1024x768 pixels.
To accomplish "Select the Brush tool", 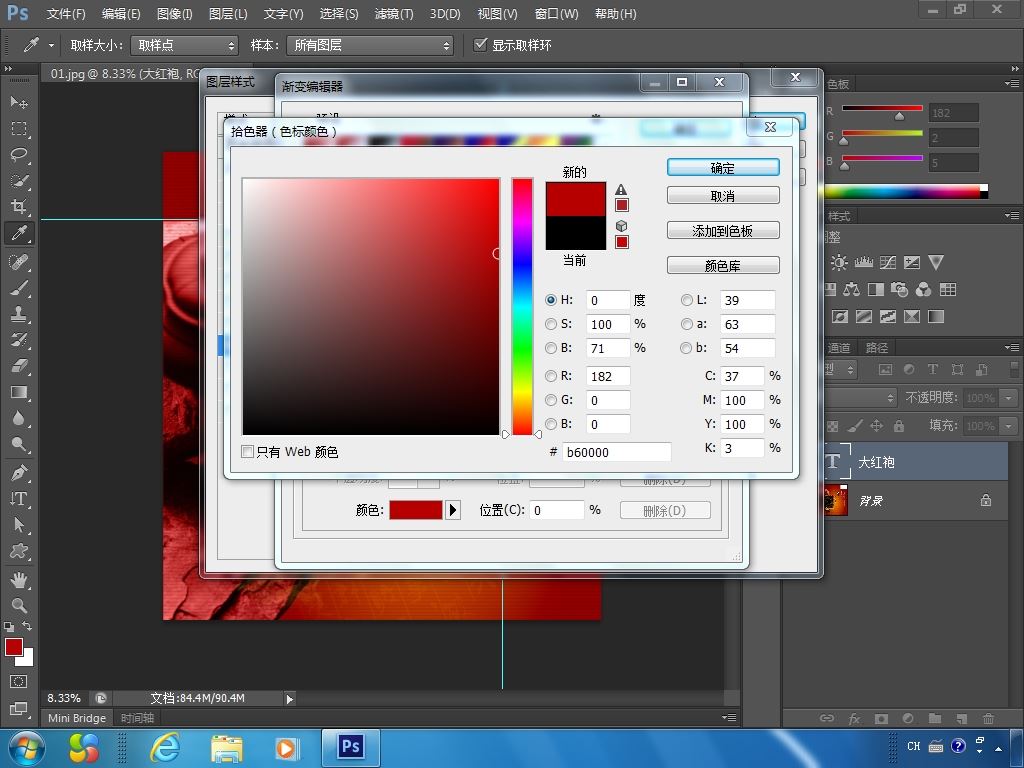I will [x=19, y=288].
